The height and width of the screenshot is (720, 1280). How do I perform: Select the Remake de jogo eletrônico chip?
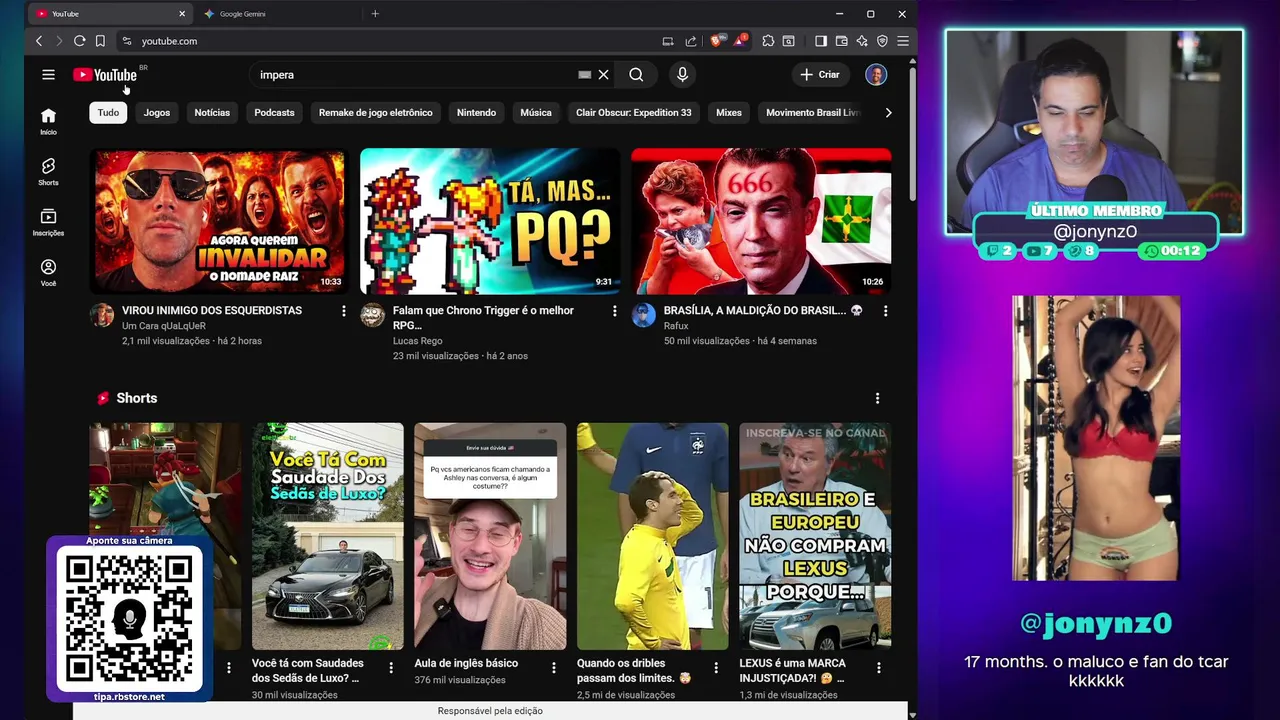tap(376, 113)
